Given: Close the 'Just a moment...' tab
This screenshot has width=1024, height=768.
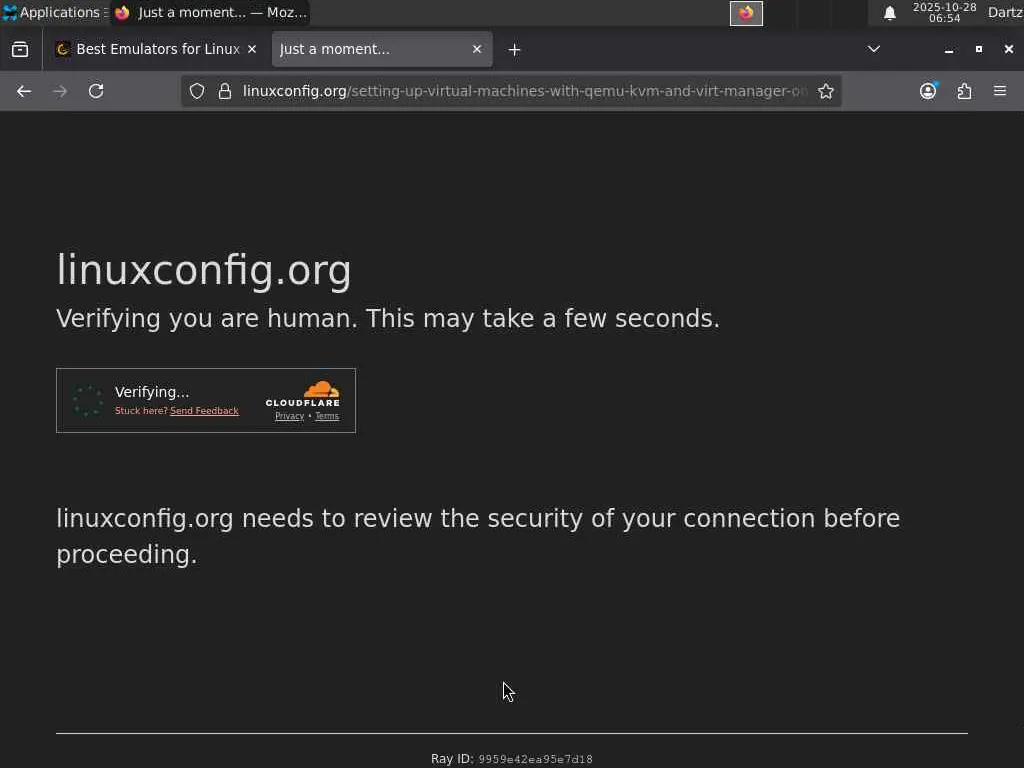Looking at the screenshot, I should pos(477,50).
